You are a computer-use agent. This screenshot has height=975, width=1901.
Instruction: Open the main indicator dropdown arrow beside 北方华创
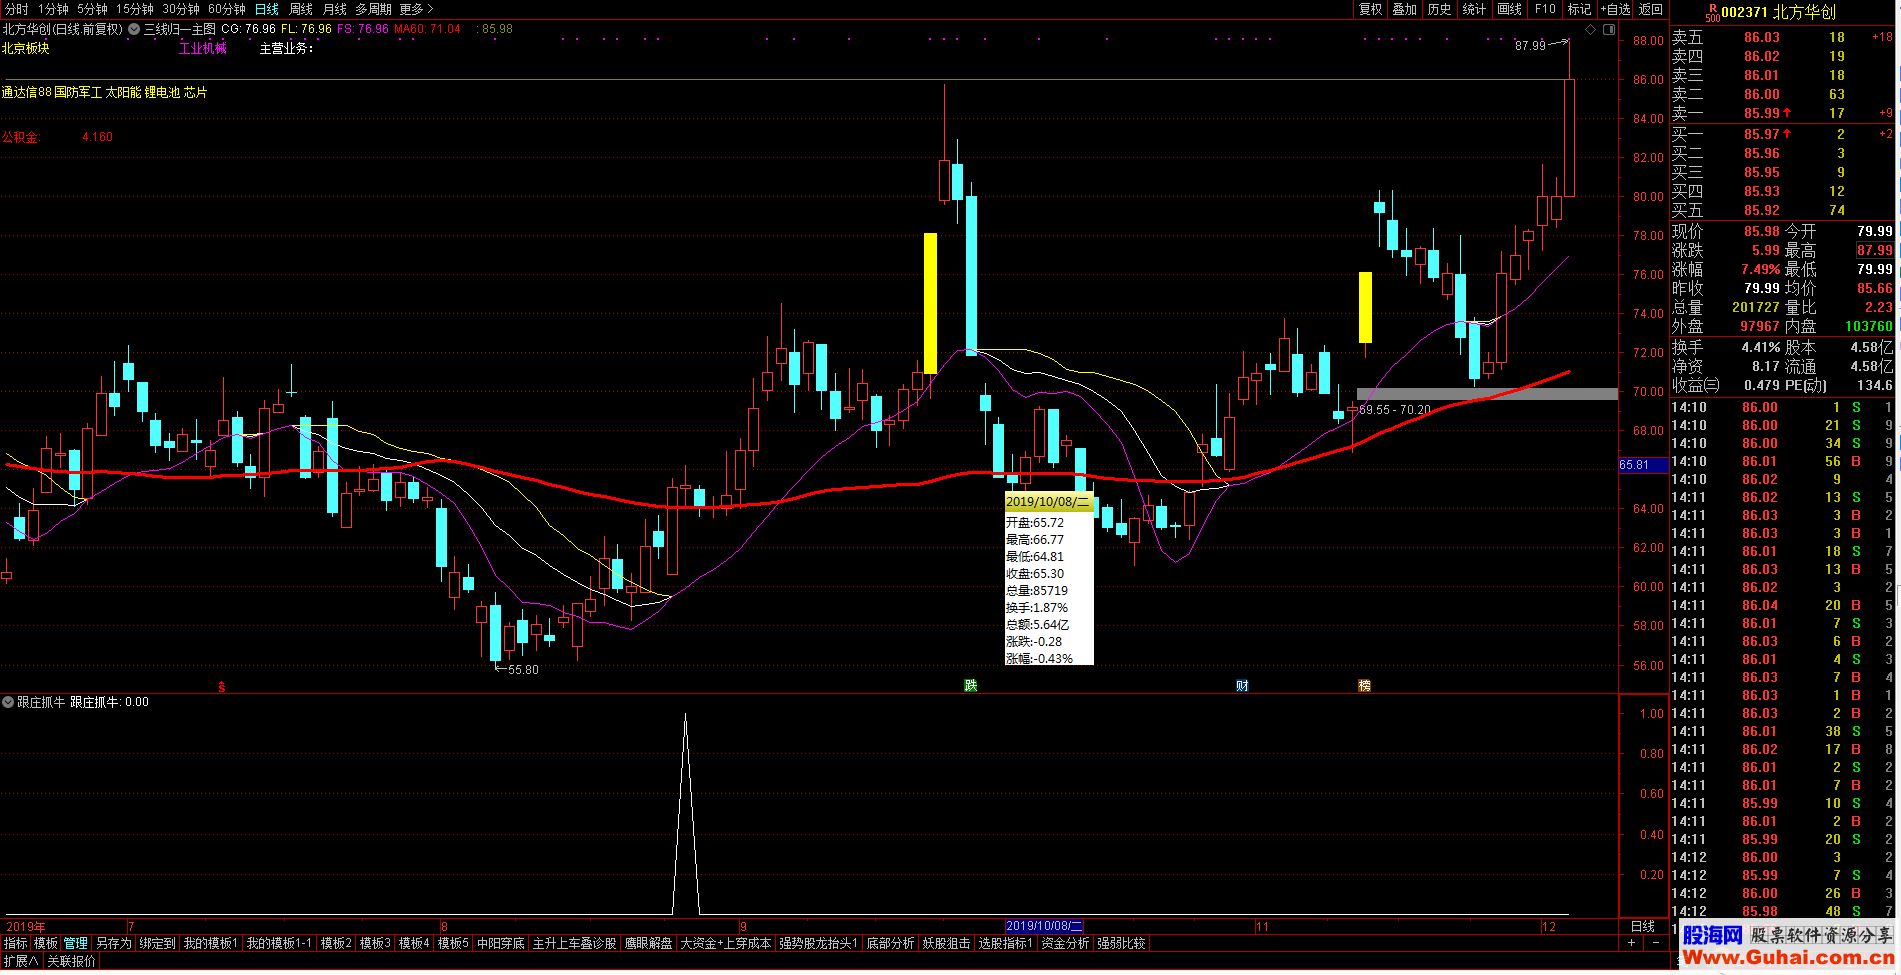(x=134, y=29)
